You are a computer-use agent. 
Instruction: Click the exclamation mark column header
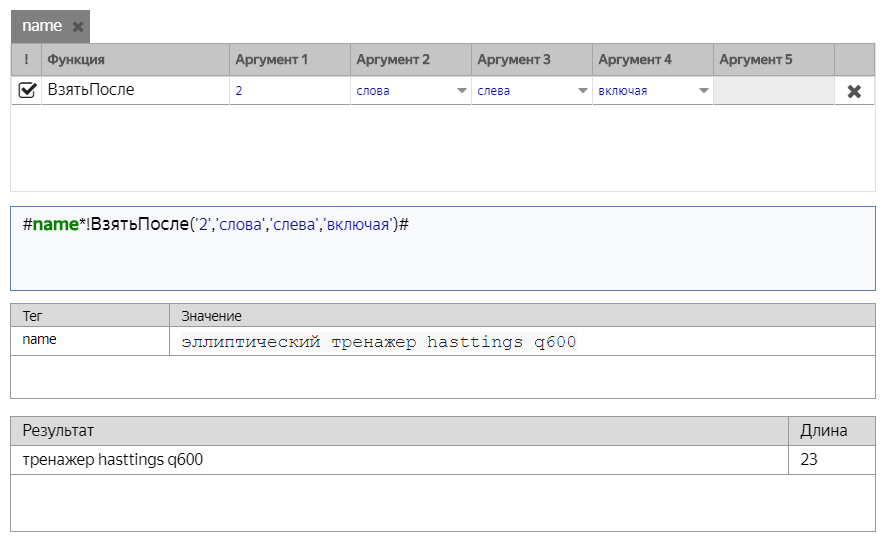pyautogui.click(x=26, y=60)
